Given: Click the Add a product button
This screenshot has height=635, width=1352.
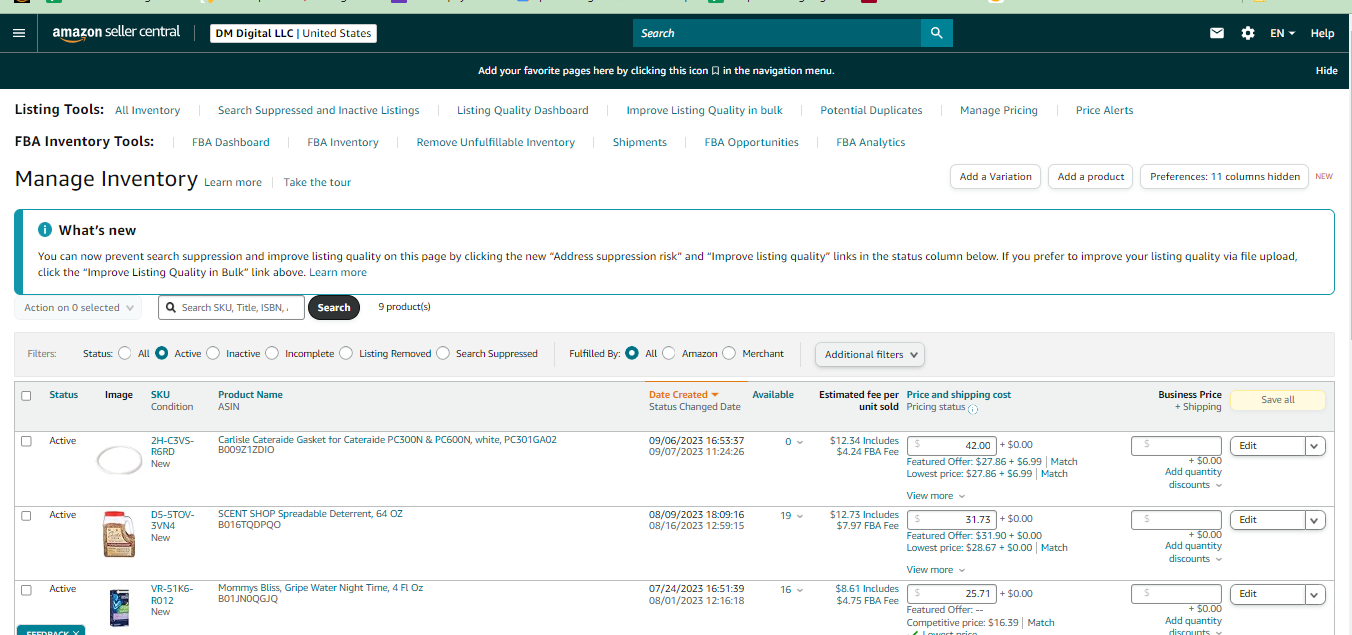Looking at the screenshot, I should pos(1091,177).
